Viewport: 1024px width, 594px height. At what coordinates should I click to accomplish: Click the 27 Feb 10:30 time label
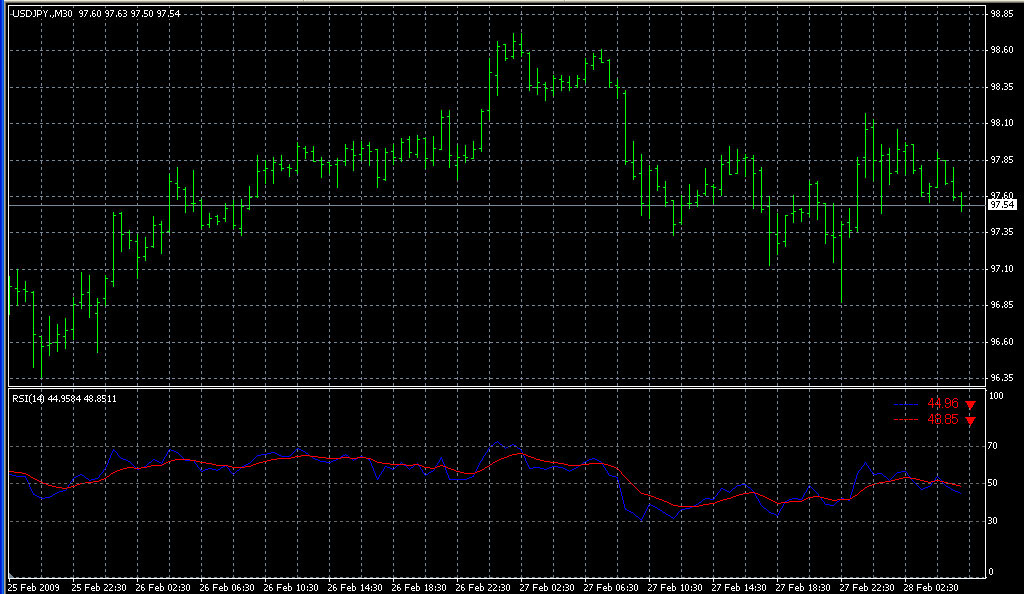675,587
